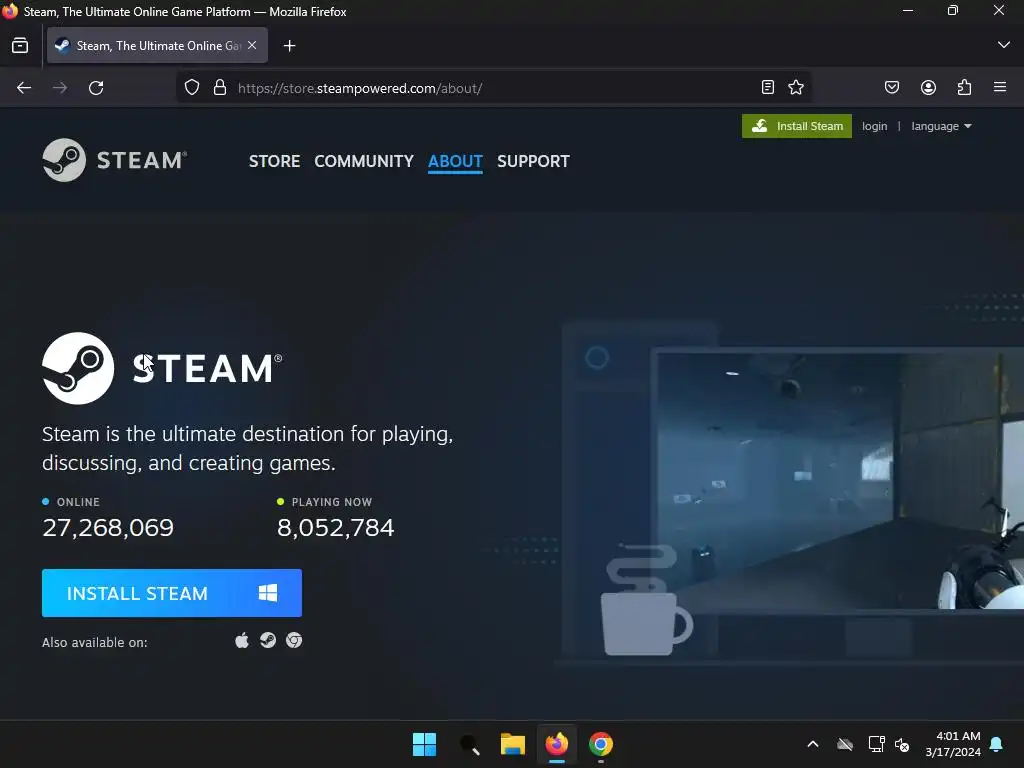Toggle reader view icon in address bar

tap(768, 88)
